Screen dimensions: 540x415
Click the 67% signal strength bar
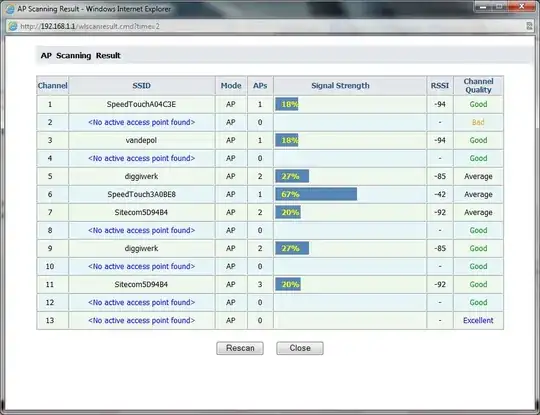pos(316,194)
